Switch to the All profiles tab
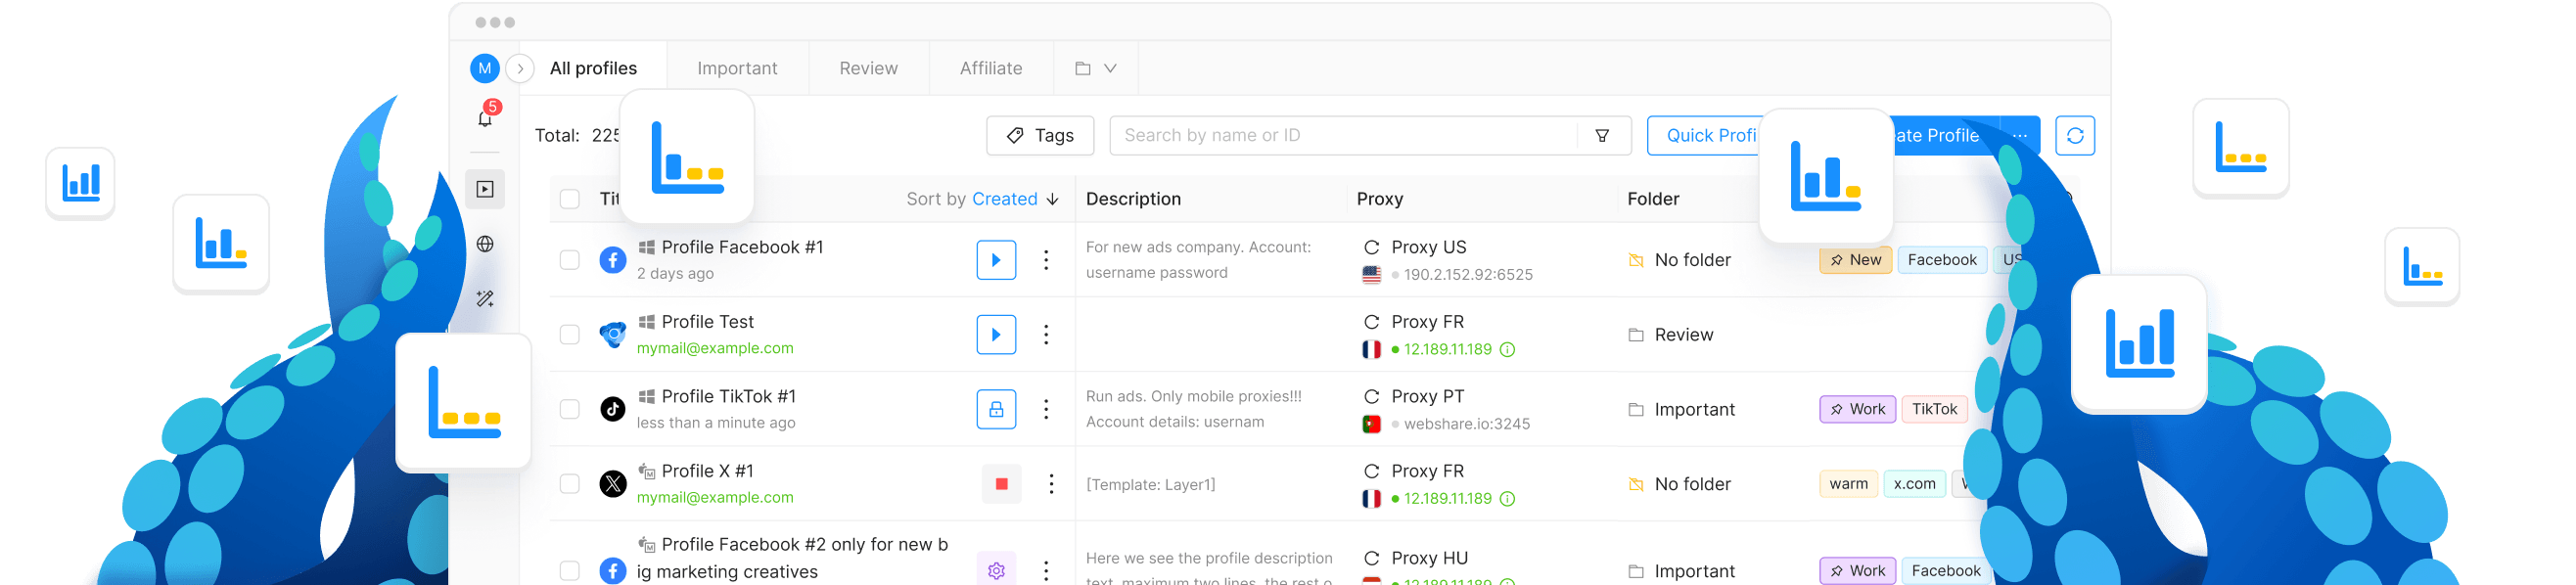Viewport: 2576px width, 585px height. [x=593, y=68]
